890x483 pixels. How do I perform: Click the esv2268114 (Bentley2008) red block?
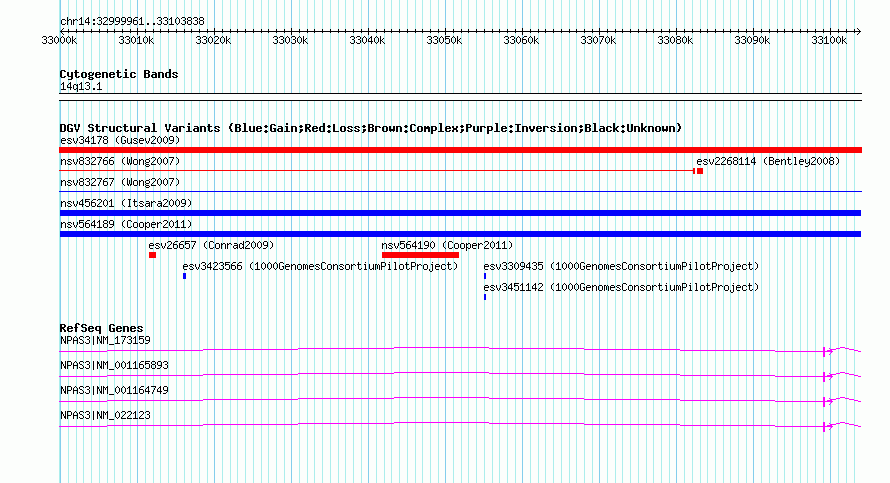coord(700,171)
